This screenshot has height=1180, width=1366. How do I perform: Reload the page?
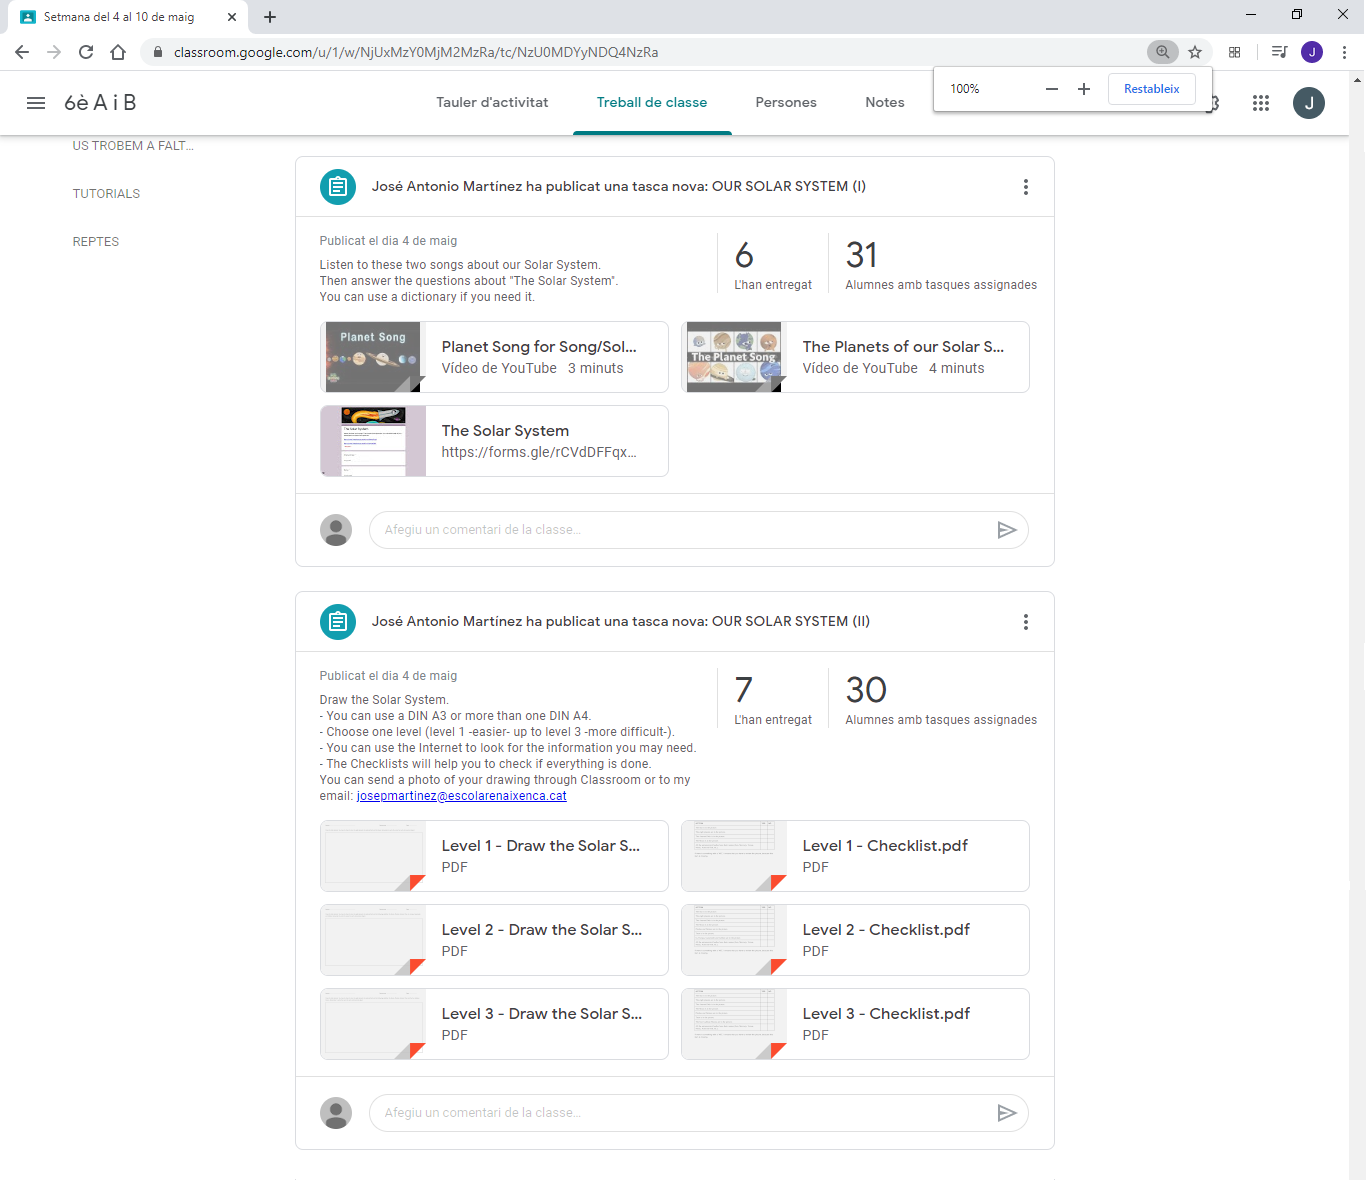86,52
